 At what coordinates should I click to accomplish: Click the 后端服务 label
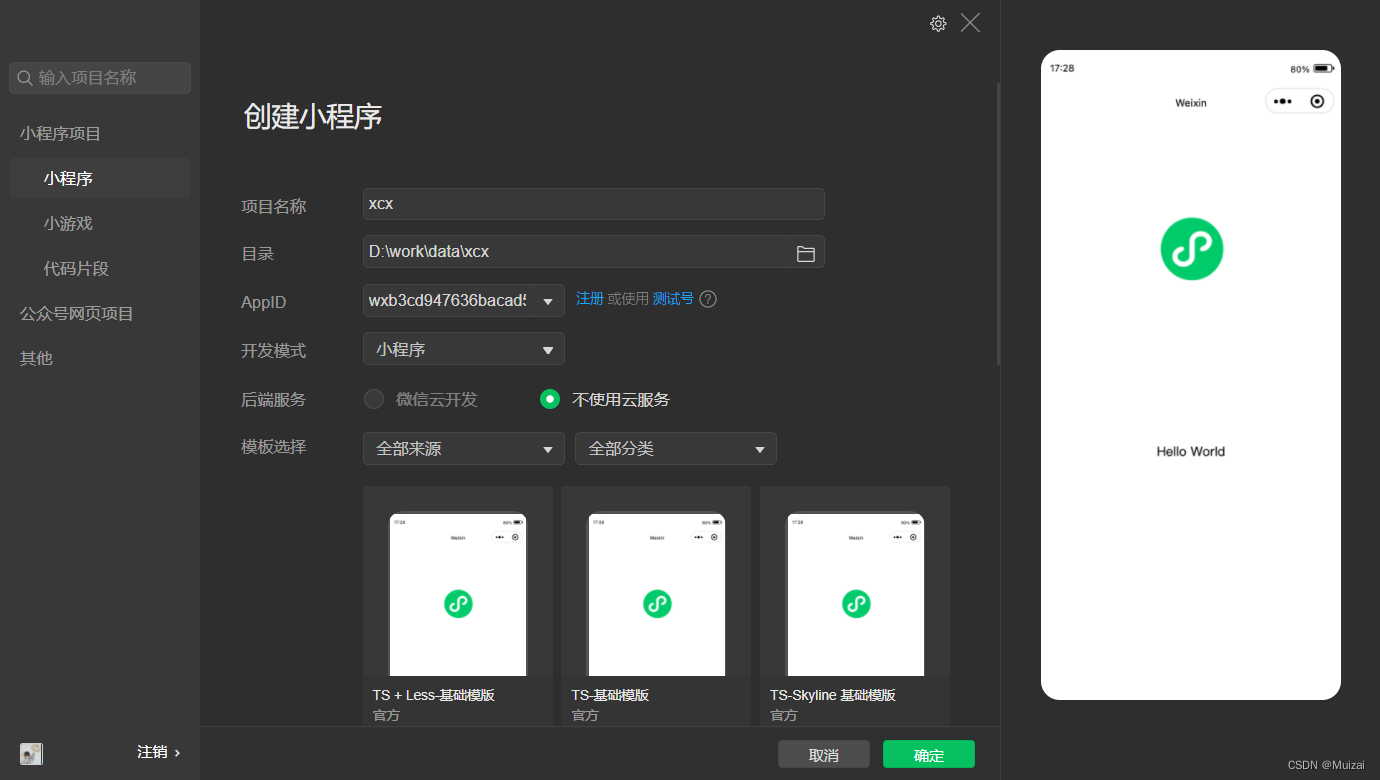click(274, 399)
